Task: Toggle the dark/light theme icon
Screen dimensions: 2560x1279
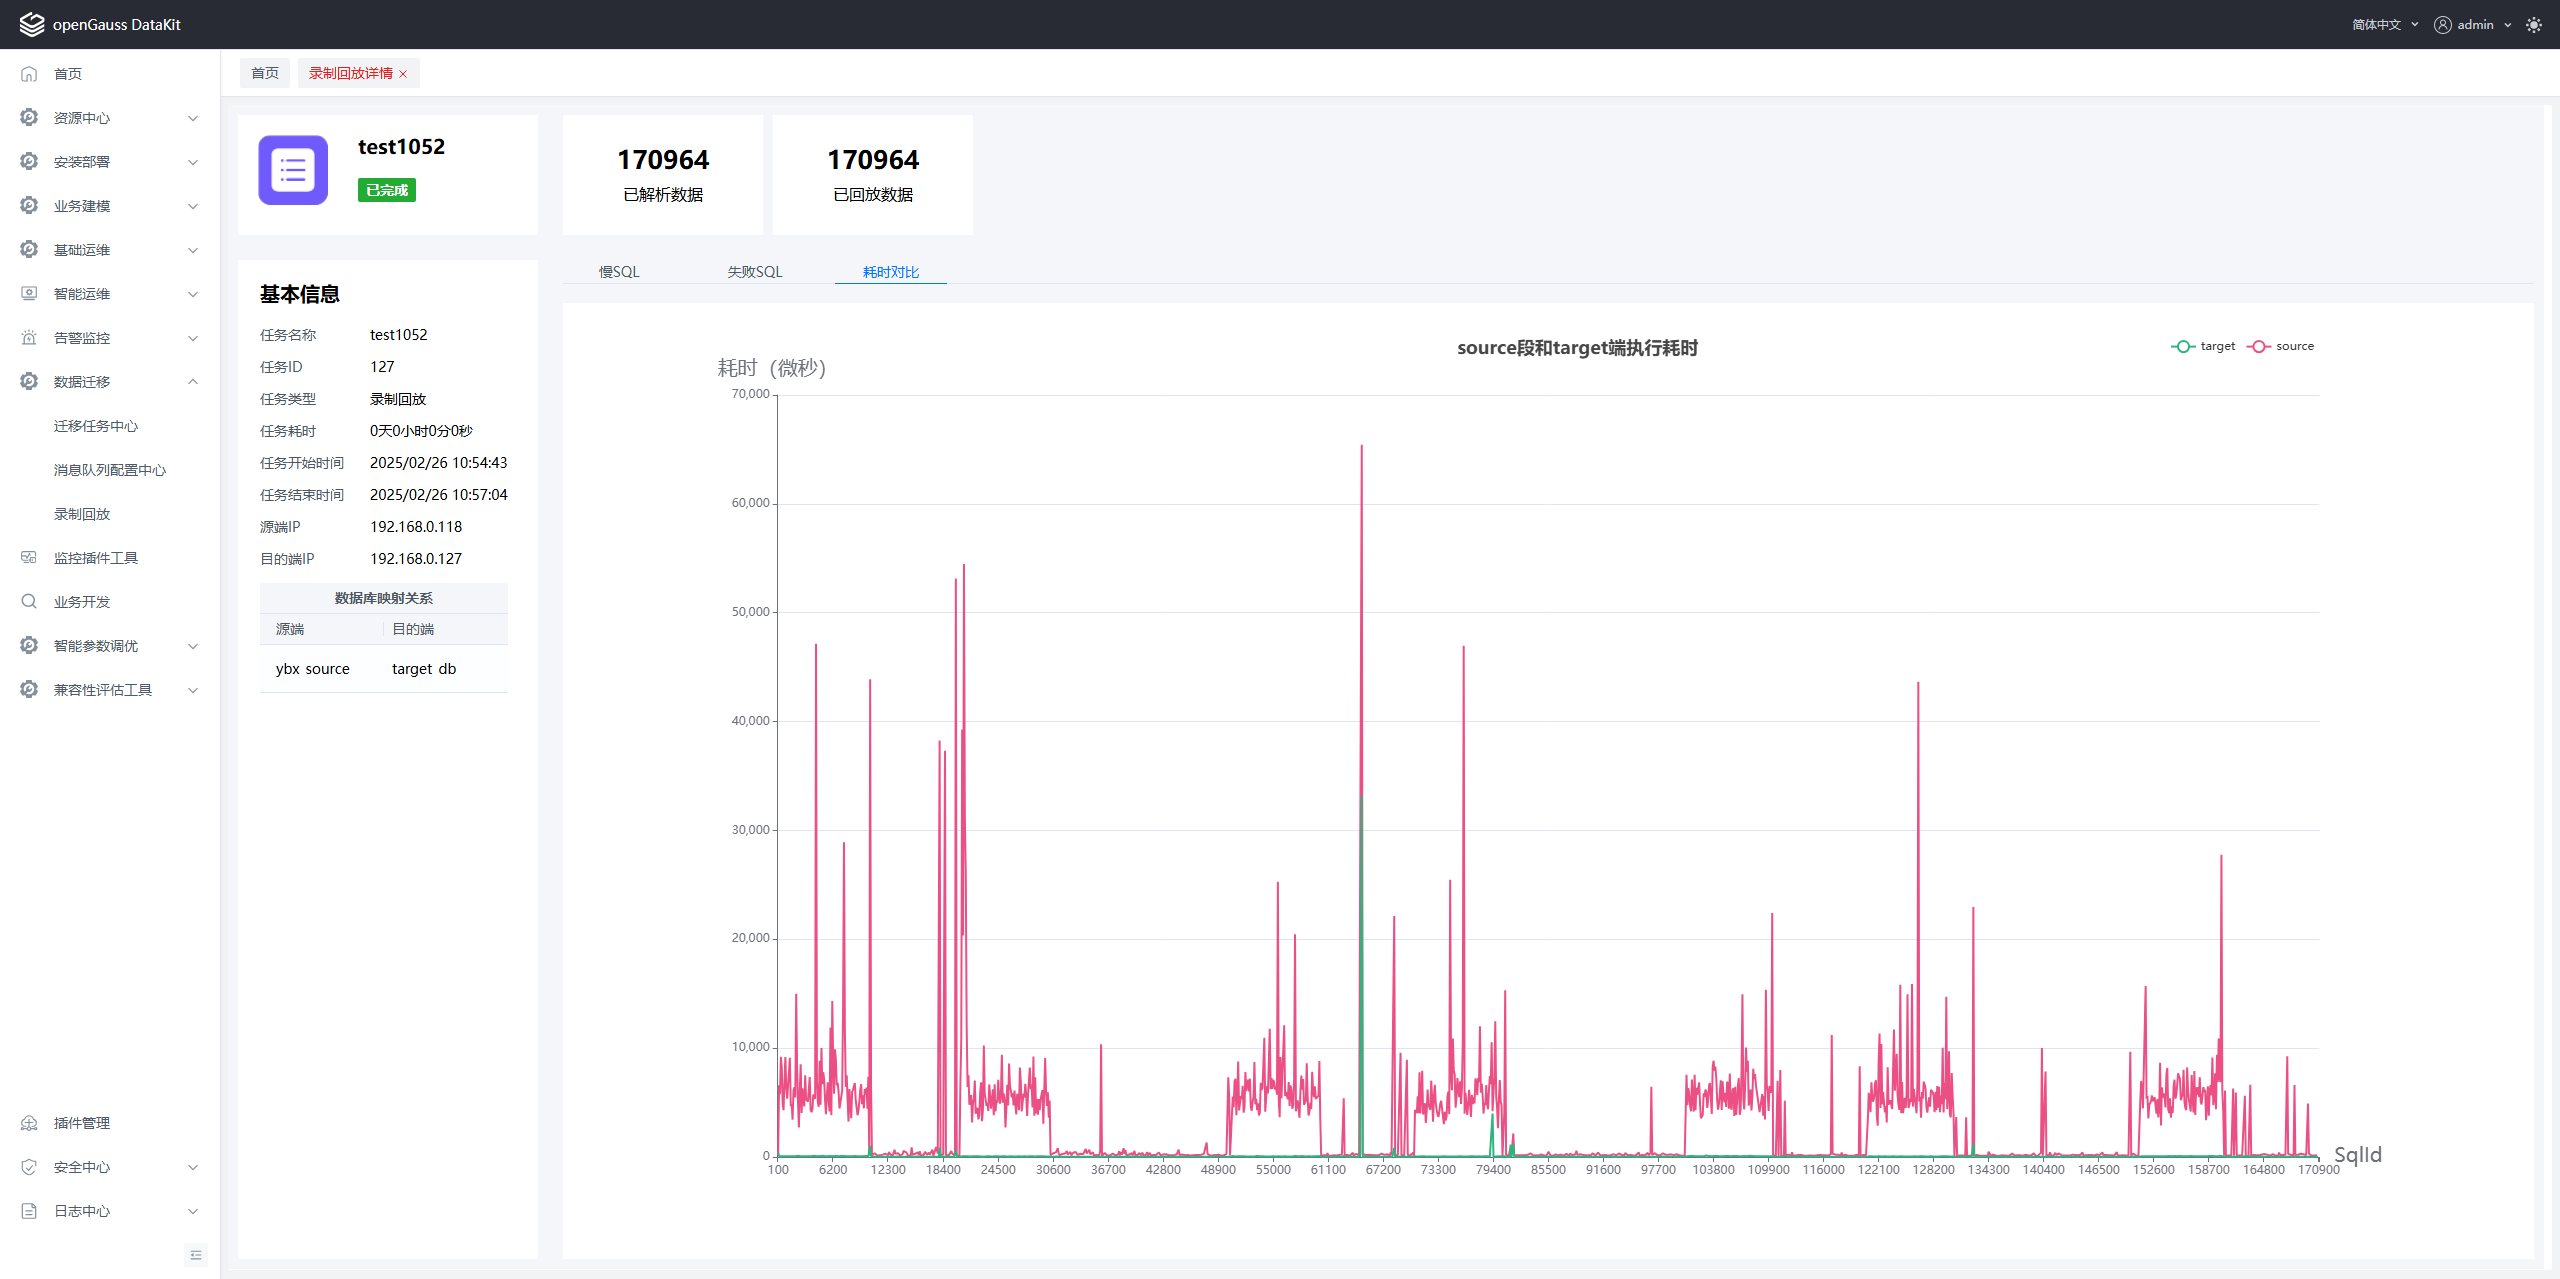Action: (x=2533, y=25)
